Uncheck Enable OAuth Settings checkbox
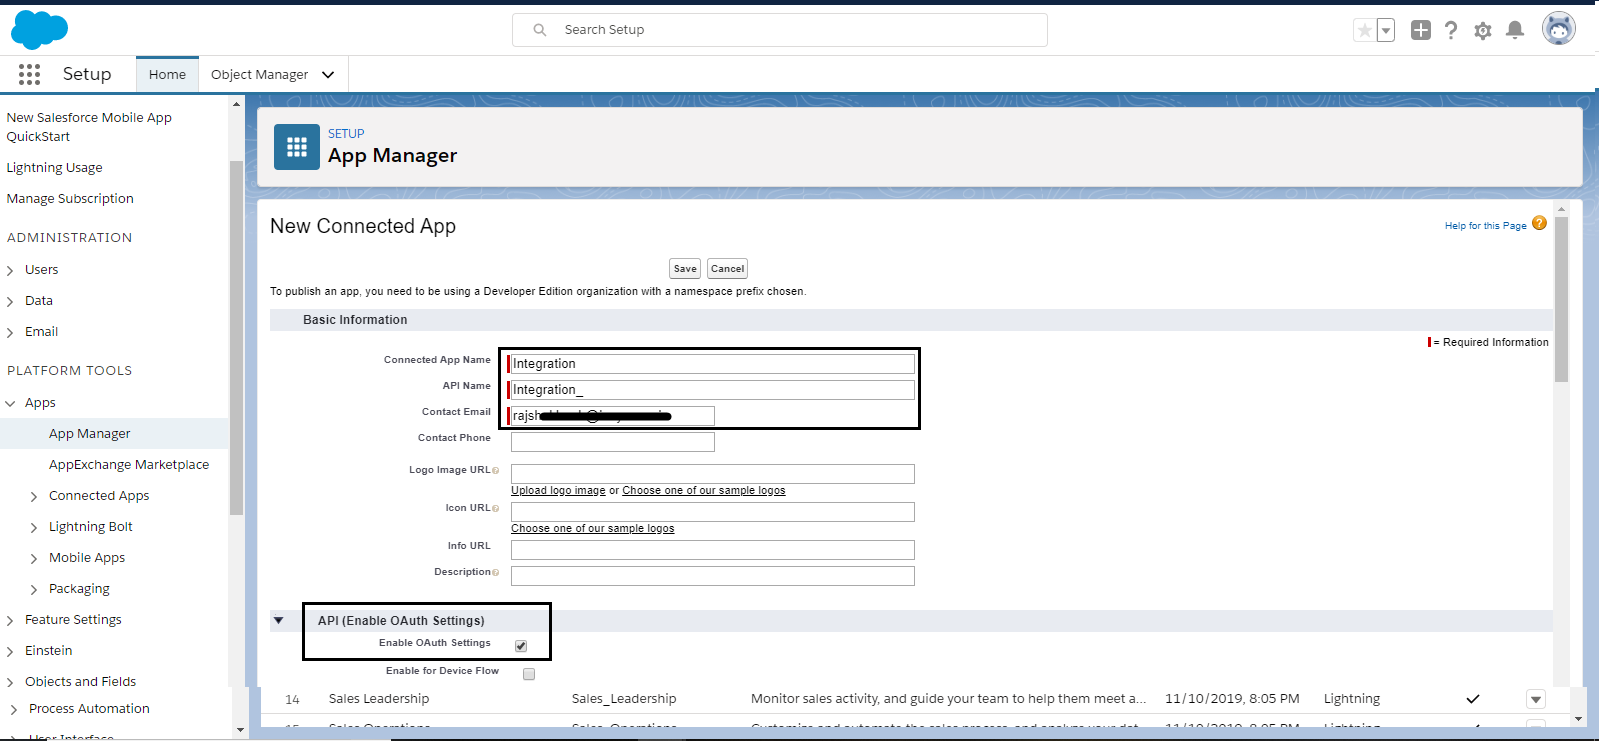This screenshot has height=741, width=1599. (x=521, y=646)
